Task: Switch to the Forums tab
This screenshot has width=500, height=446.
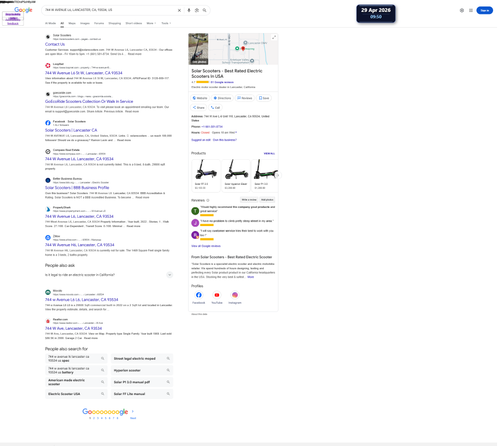Action: [x=99, y=23]
